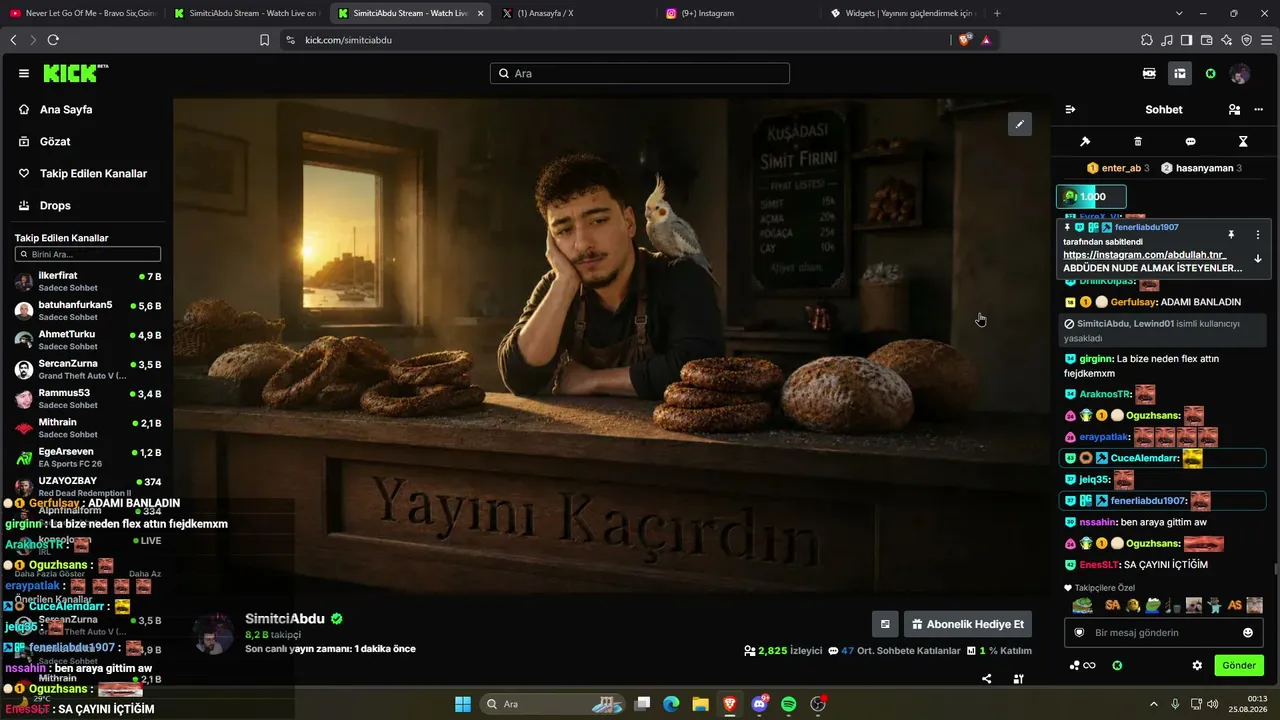Collapse the Sohbet chat panel
This screenshot has height=720, width=1280.
point(1070,110)
